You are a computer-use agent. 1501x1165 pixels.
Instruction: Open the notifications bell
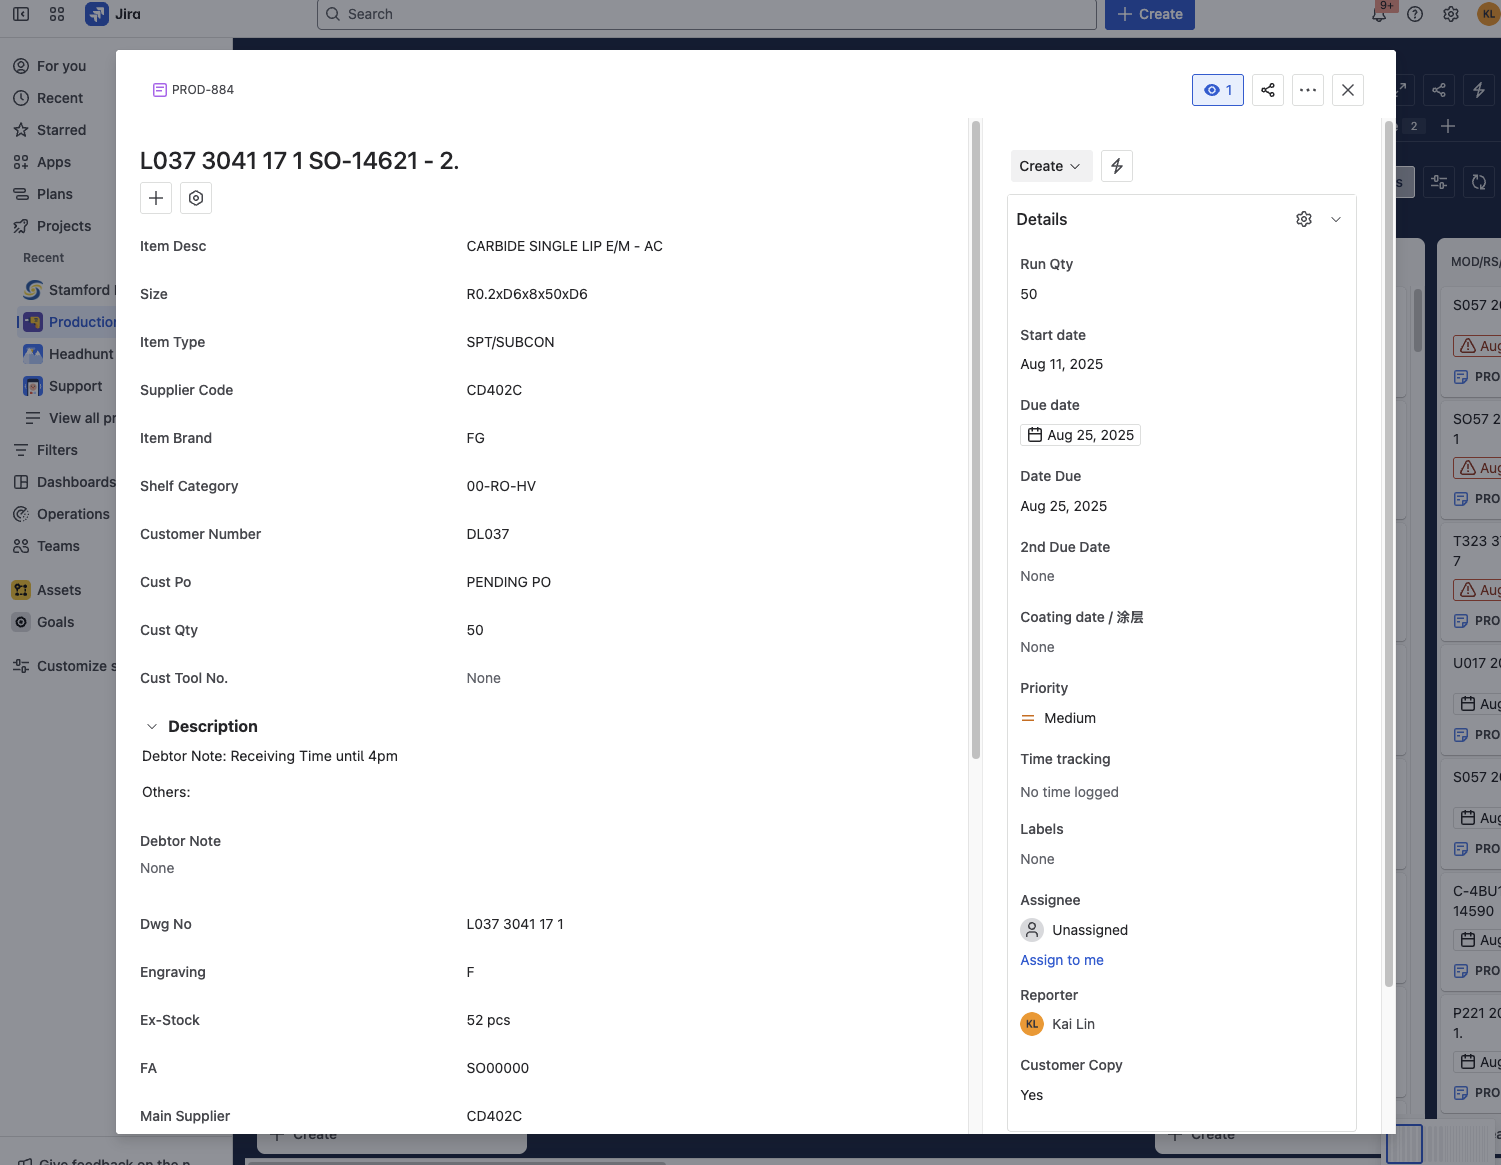pos(1379,14)
